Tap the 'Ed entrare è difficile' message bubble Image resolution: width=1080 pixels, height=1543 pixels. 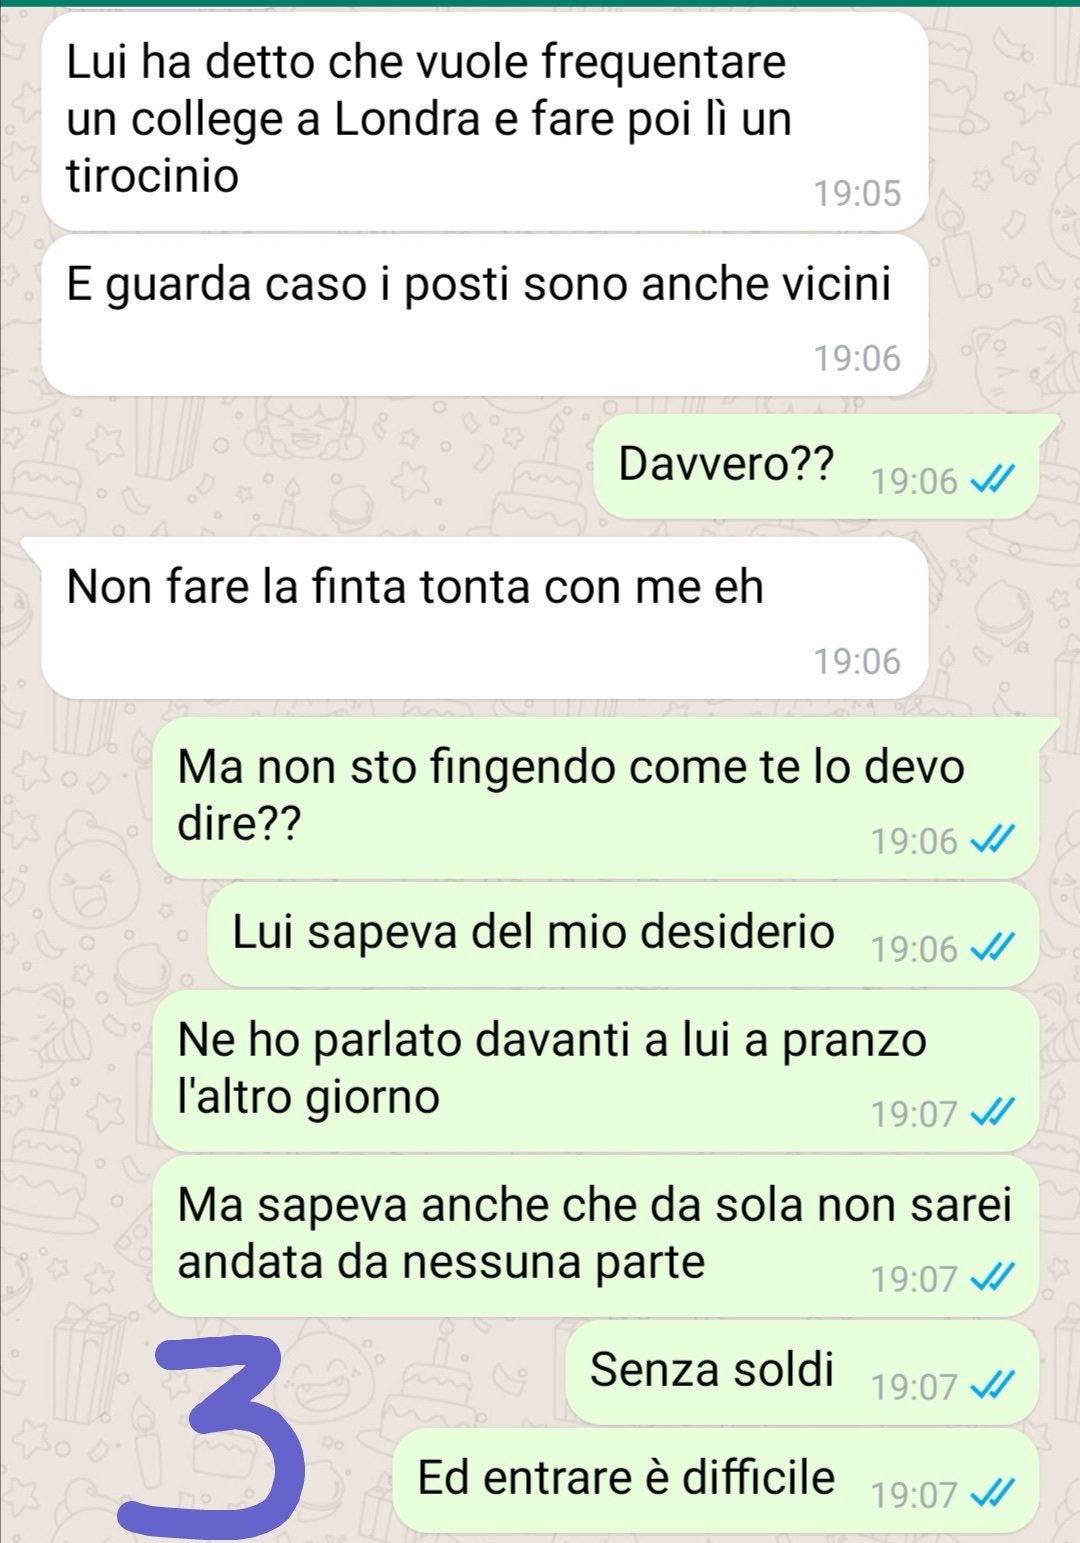pyautogui.click(x=716, y=1480)
